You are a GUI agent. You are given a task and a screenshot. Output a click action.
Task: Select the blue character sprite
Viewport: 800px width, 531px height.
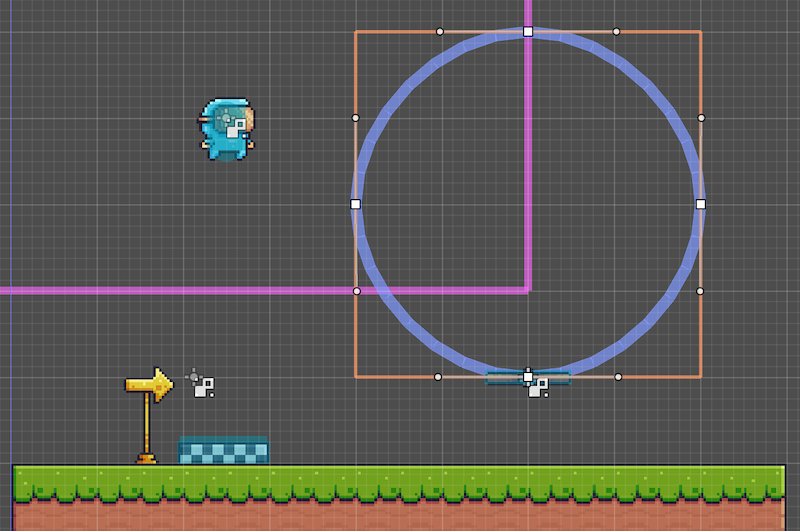pyautogui.click(x=226, y=128)
